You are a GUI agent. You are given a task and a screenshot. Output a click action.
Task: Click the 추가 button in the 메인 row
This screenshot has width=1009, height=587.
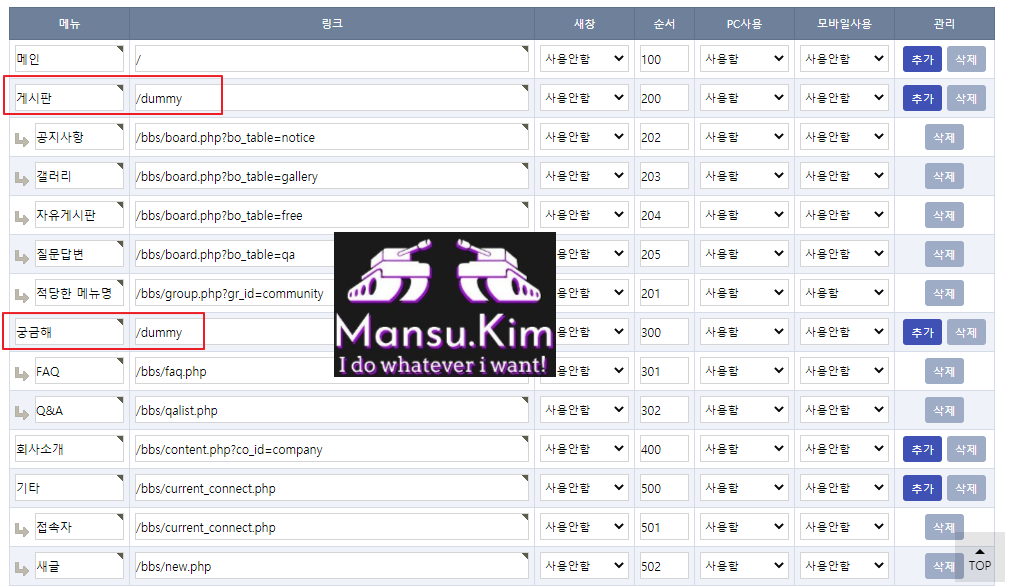tap(922, 59)
